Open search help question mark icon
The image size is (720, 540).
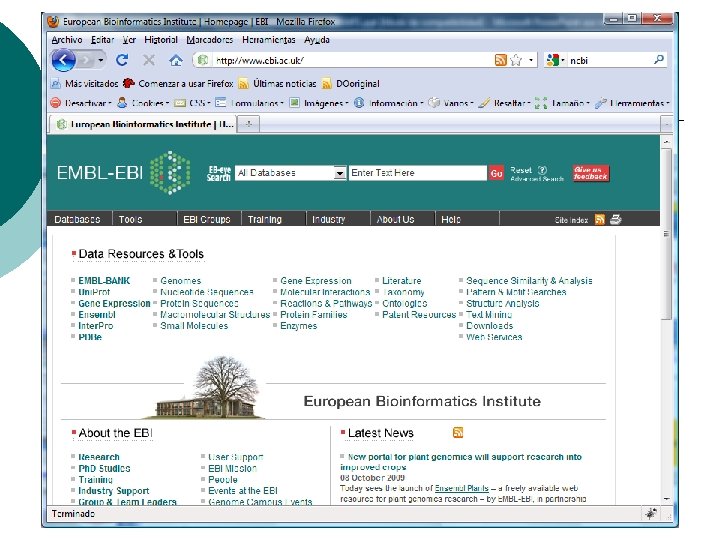(x=542, y=170)
